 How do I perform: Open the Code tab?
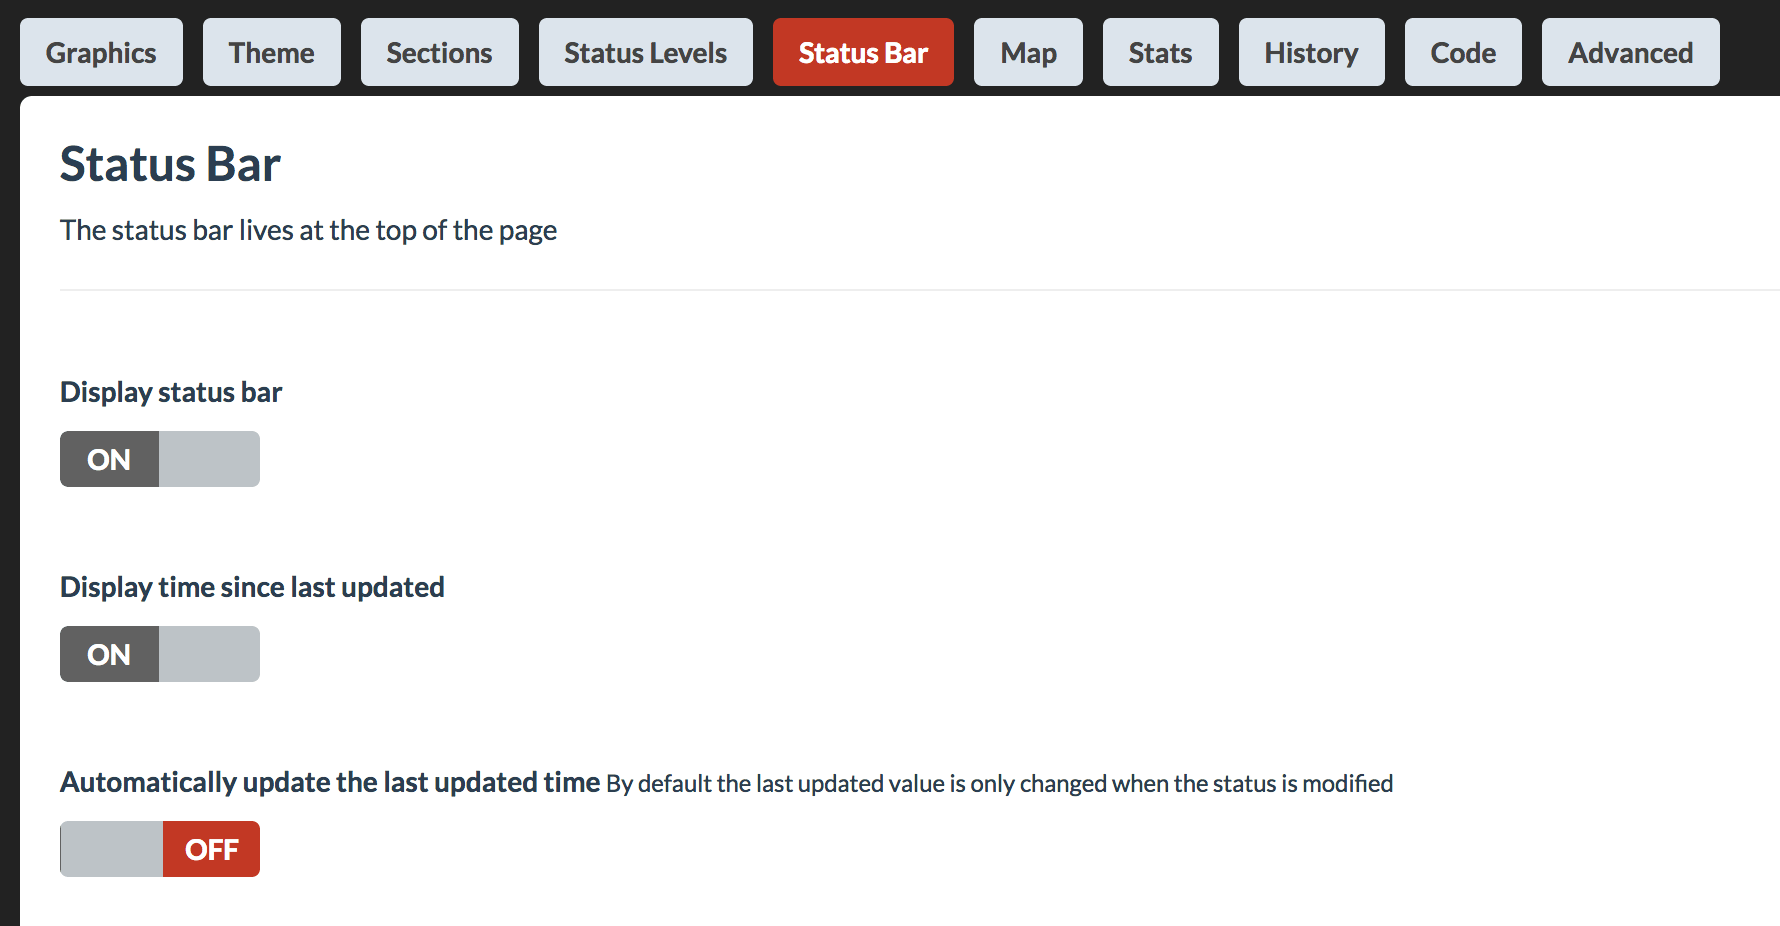1462,52
